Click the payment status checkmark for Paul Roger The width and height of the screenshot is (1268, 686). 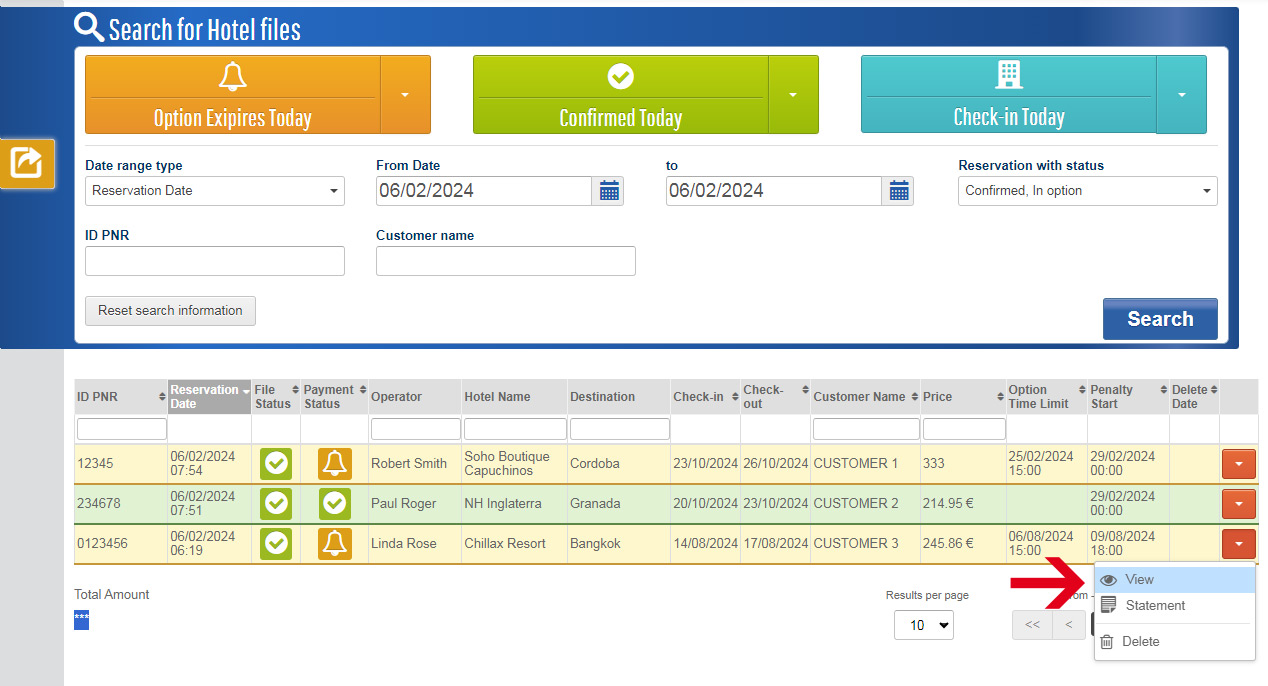(335, 504)
